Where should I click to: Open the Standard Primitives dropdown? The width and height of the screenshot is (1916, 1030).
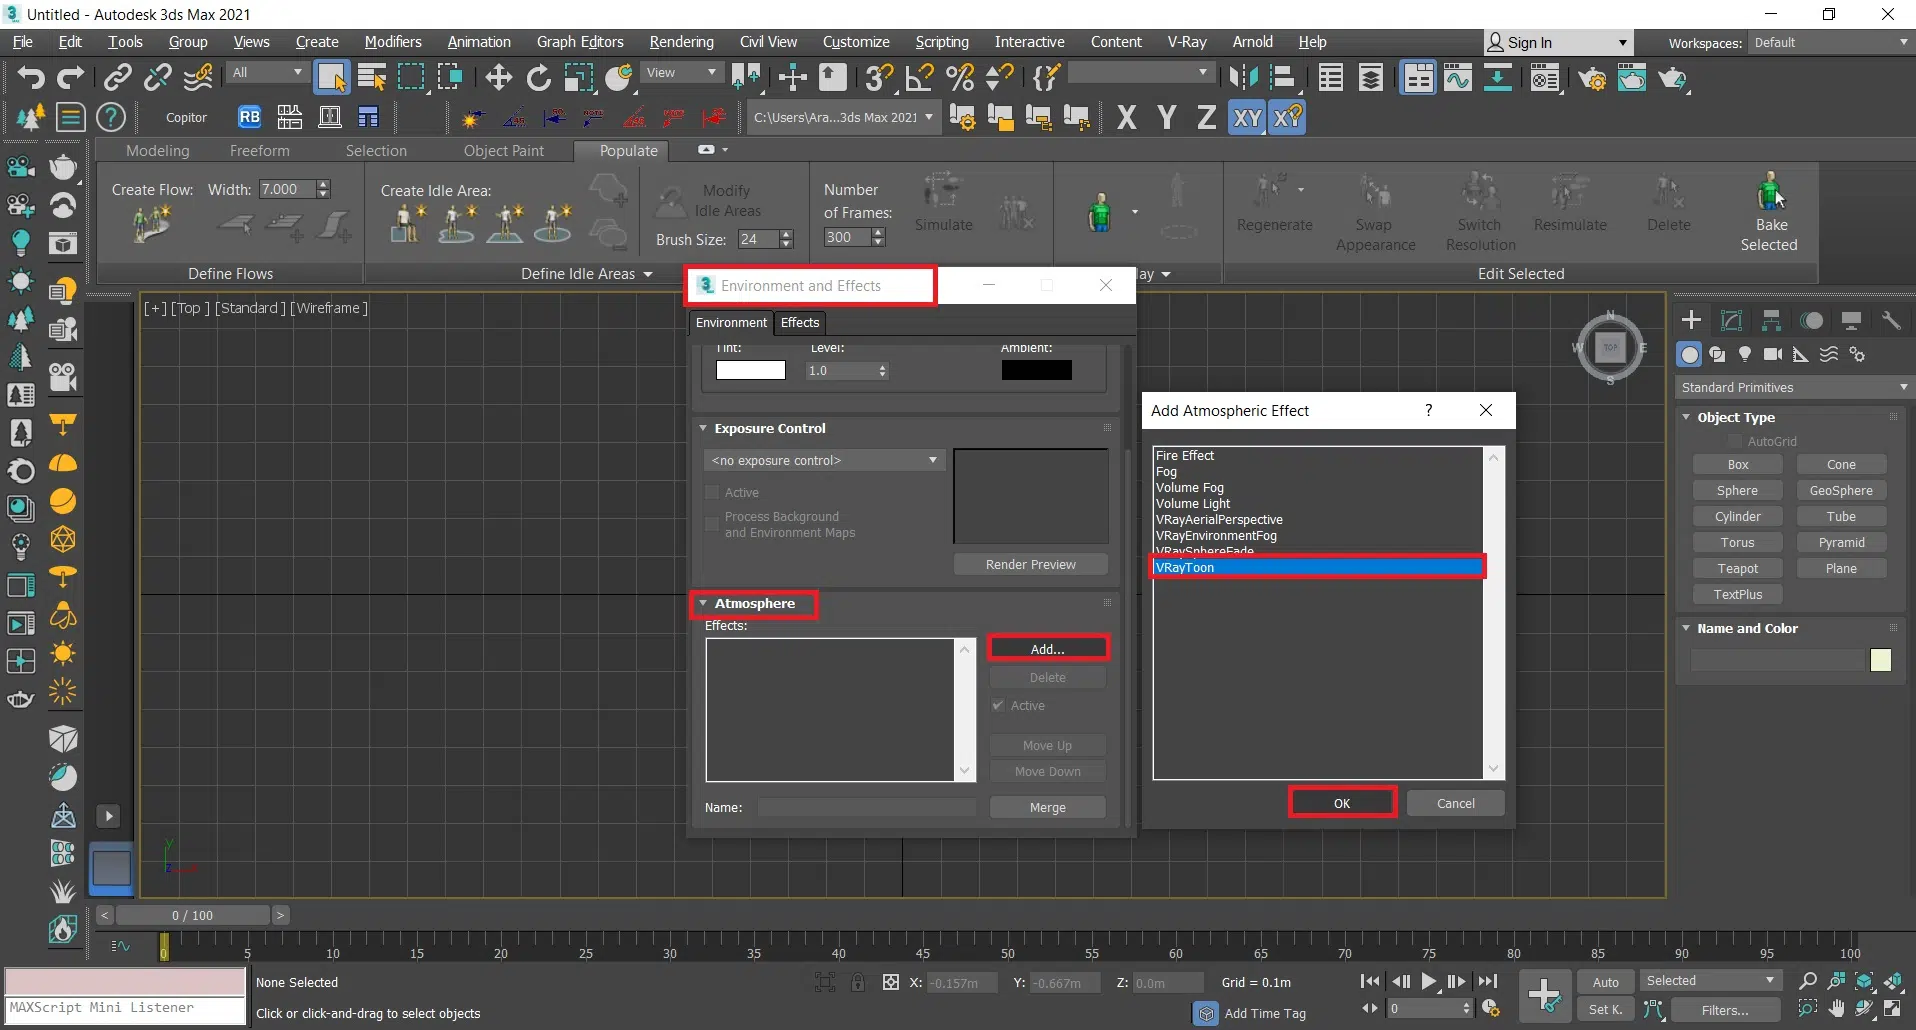1792,387
